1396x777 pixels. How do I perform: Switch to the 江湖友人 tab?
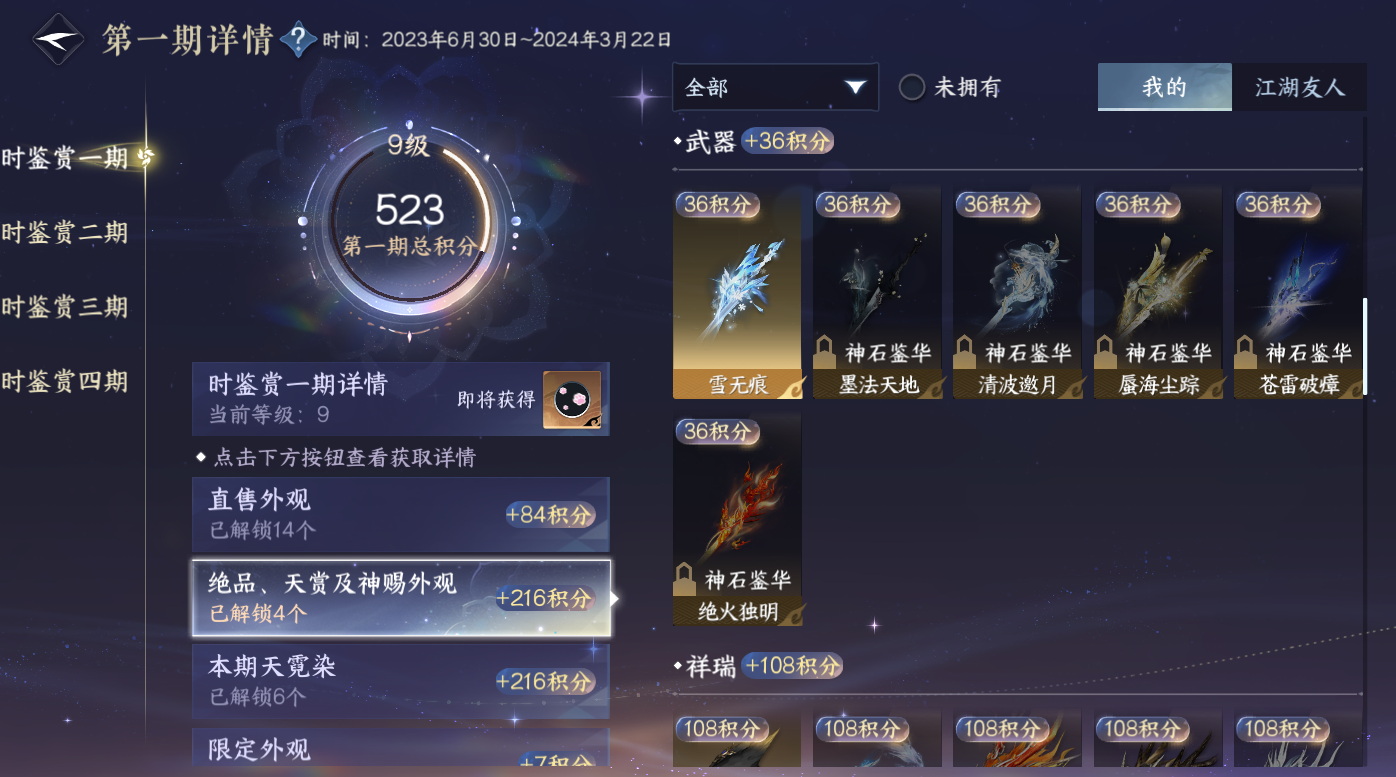point(1299,87)
